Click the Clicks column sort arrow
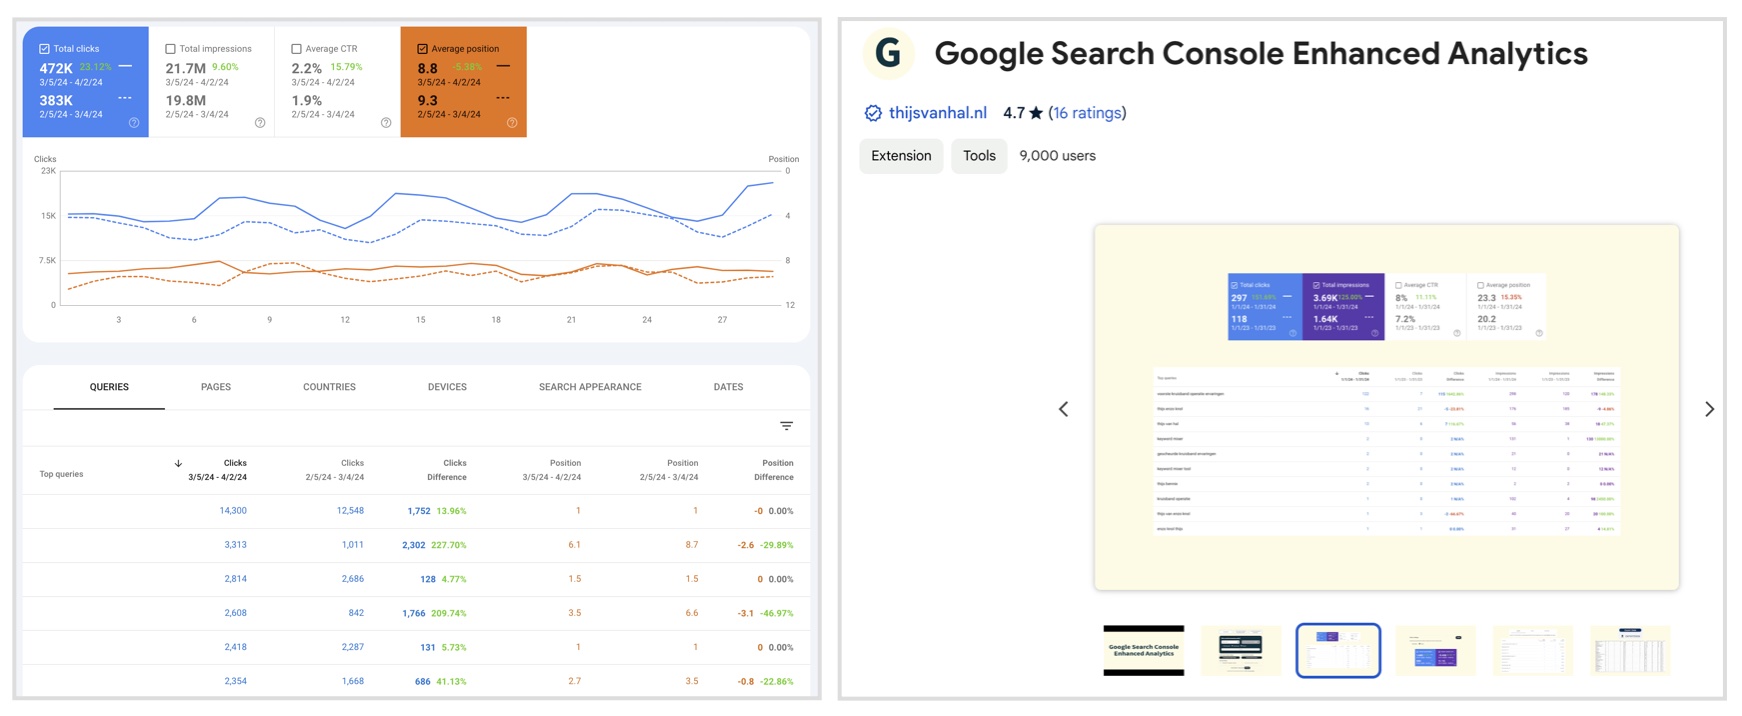Viewport: 1742px width, 716px height. [x=178, y=463]
